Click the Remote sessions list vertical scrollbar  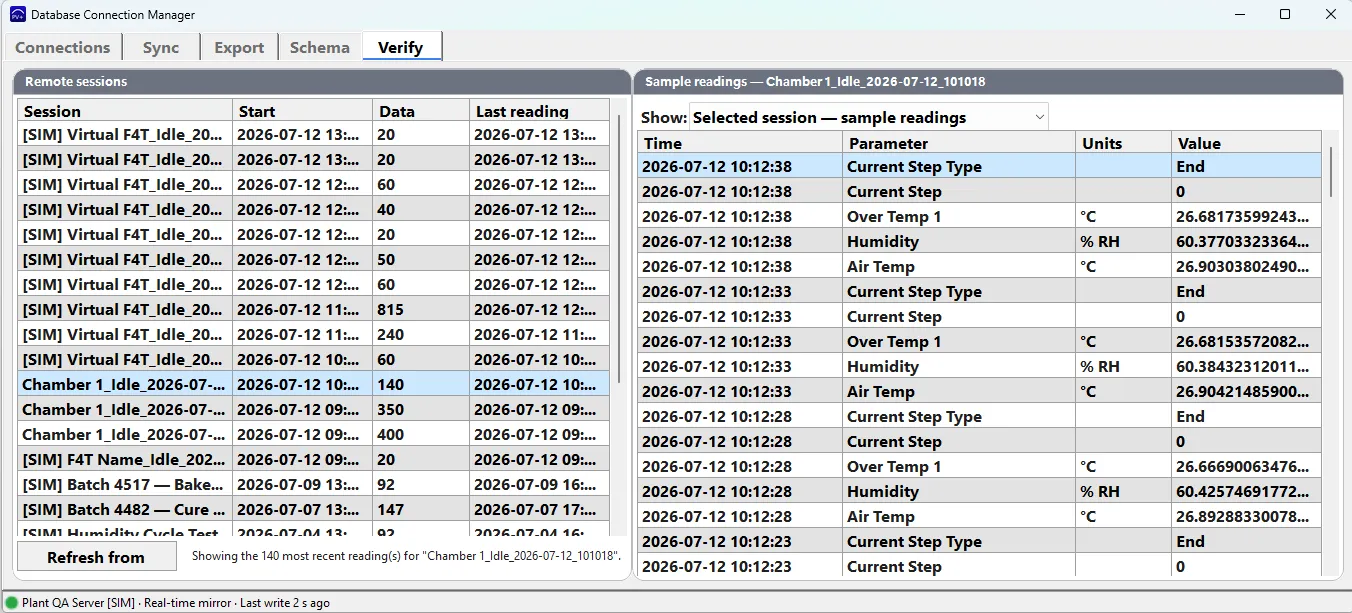[x=620, y=248]
